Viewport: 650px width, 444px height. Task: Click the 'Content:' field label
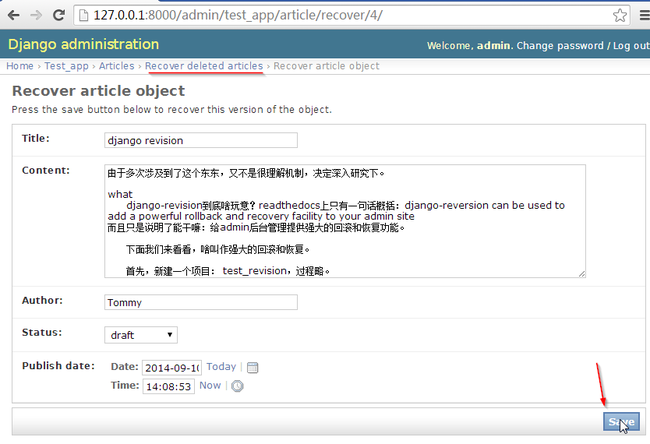[x=46, y=170]
